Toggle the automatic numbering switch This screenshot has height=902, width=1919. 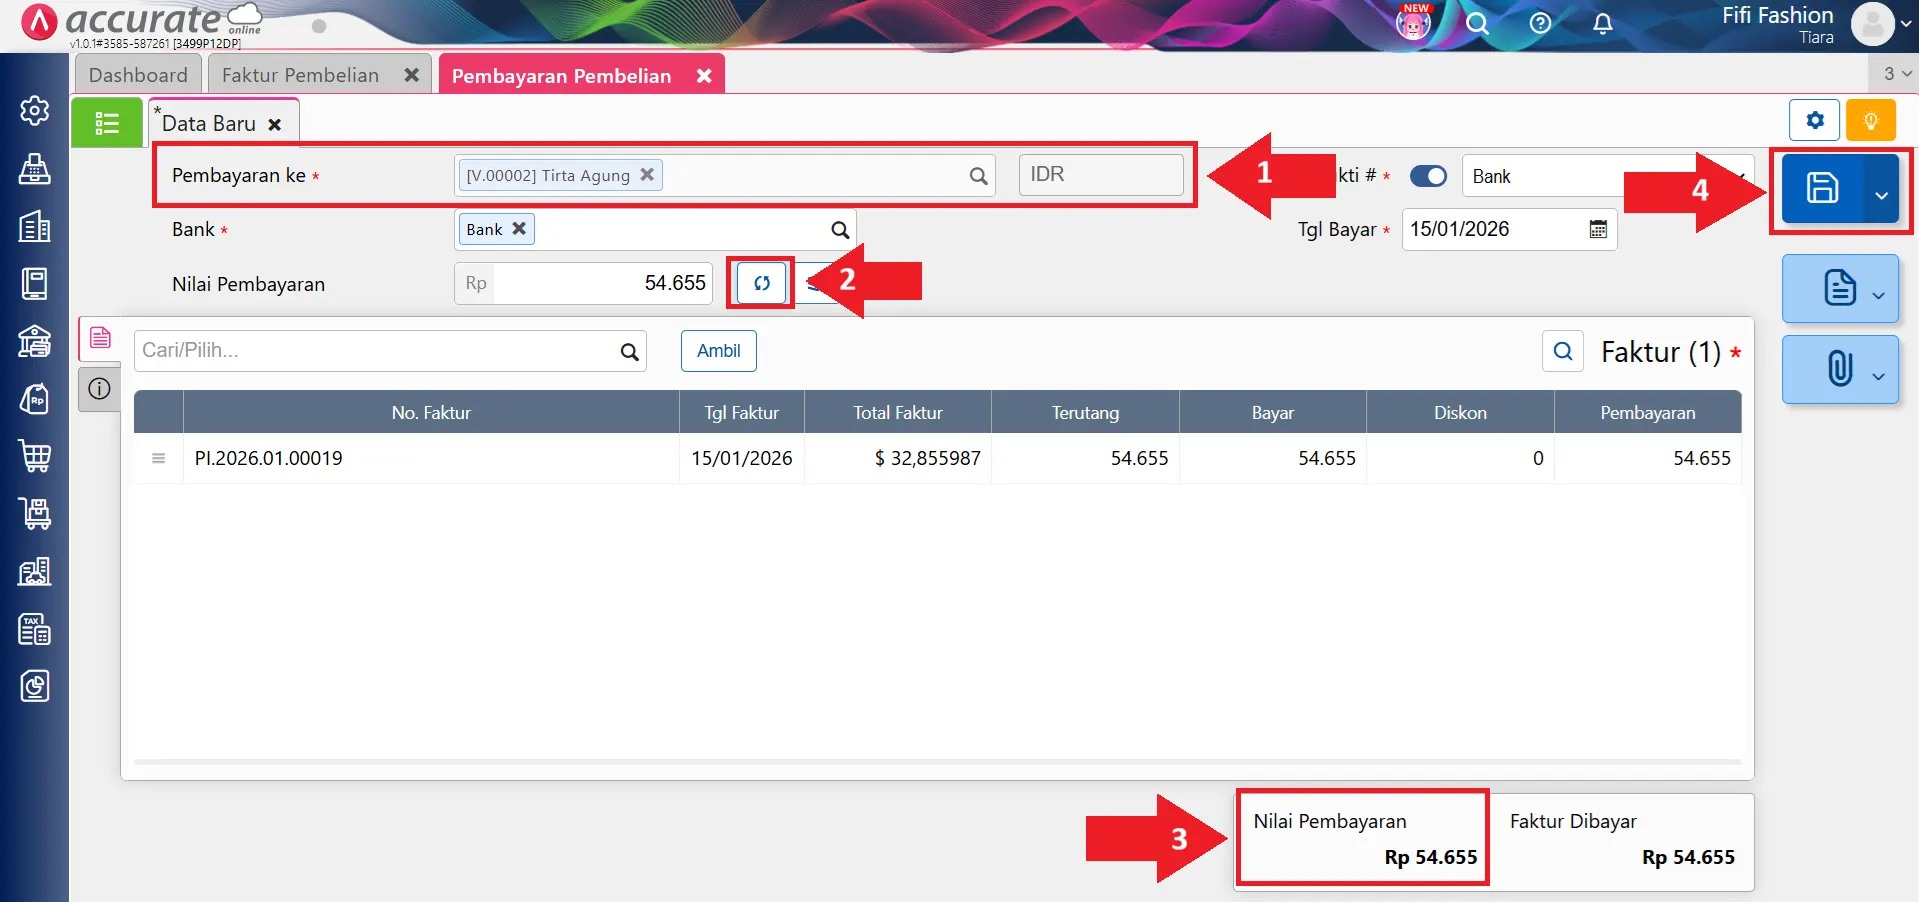click(x=1428, y=176)
